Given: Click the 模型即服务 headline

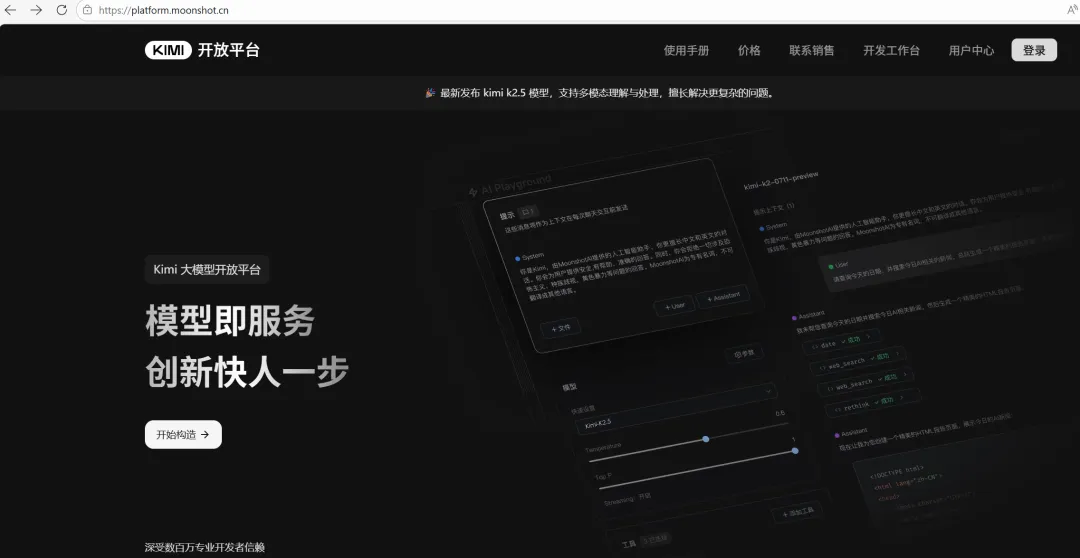Looking at the screenshot, I should (230, 321).
